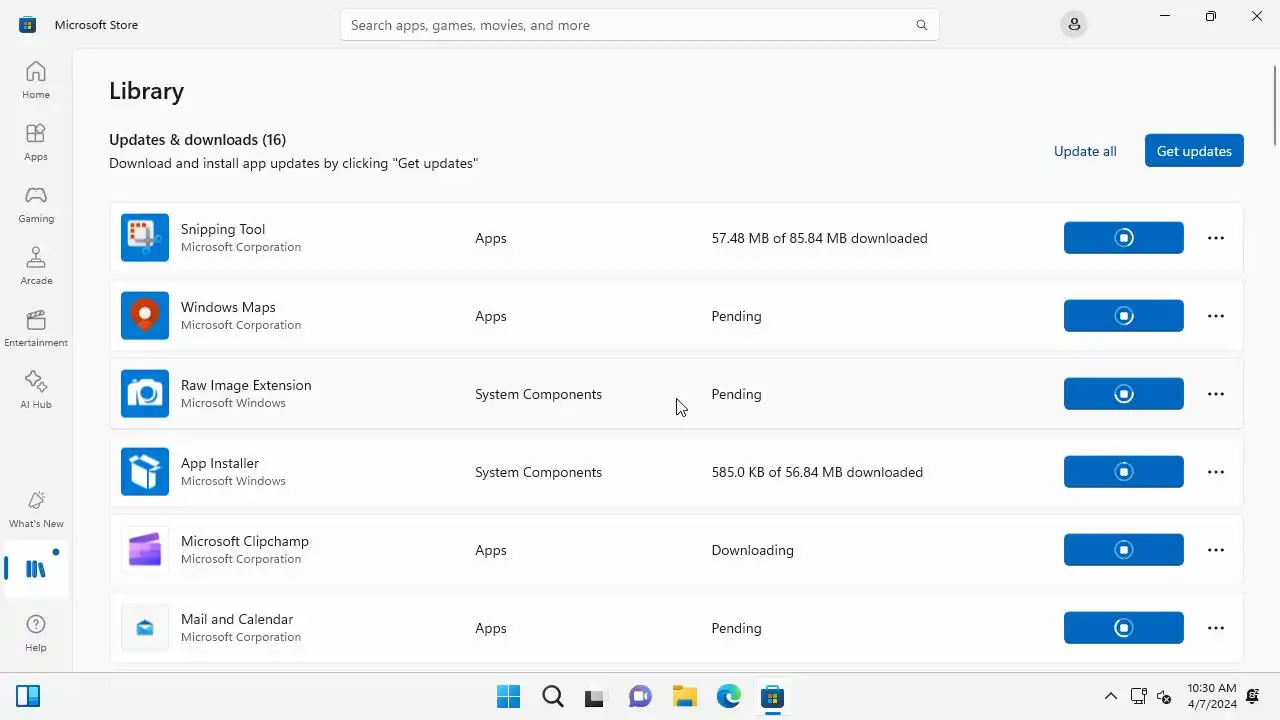
Task: Click the Windows Maps app name
Action: [228, 307]
